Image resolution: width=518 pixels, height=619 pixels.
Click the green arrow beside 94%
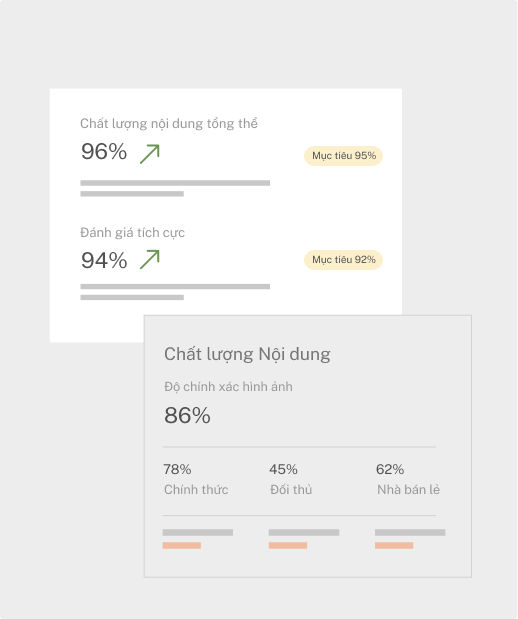(x=150, y=259)
